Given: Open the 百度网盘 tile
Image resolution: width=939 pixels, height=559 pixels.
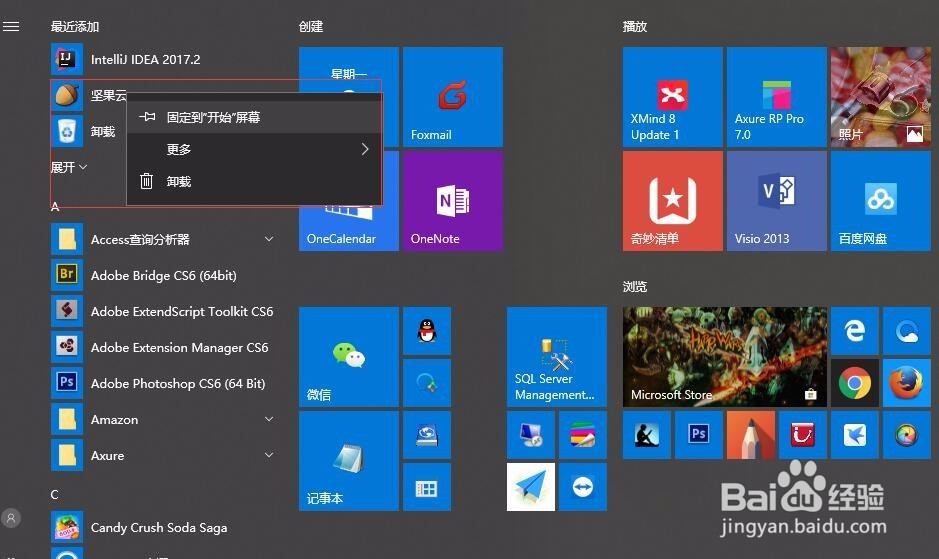Looking at the screenshot, I should (x=880, y=201).
